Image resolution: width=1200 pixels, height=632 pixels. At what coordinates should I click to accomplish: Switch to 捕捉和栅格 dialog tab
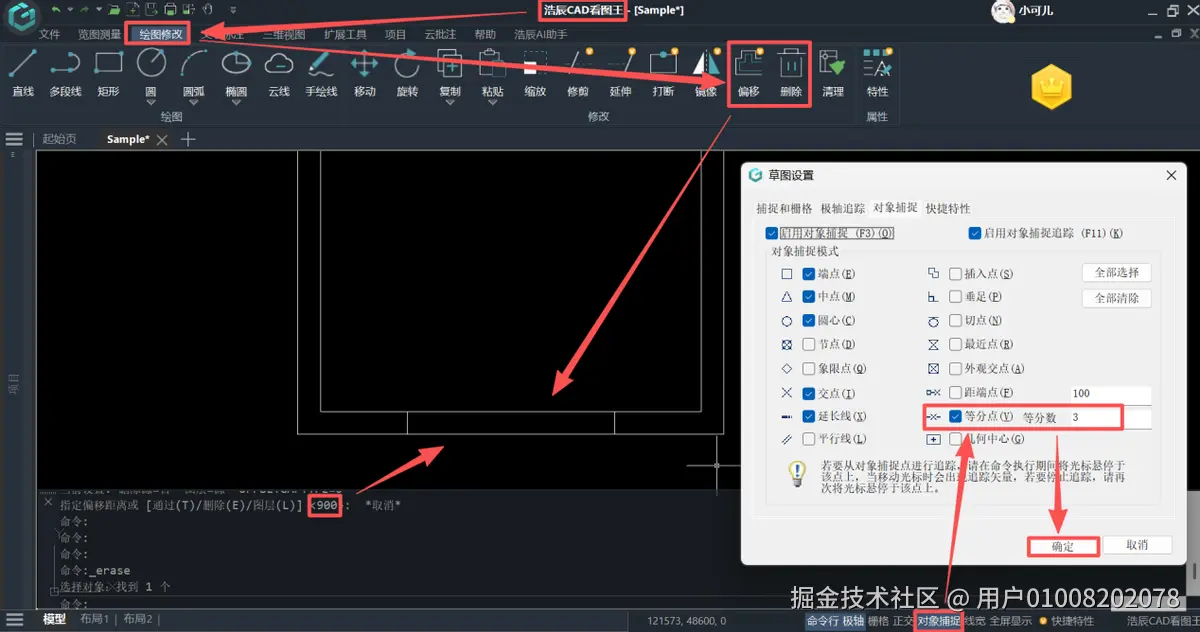pos(784,208)
